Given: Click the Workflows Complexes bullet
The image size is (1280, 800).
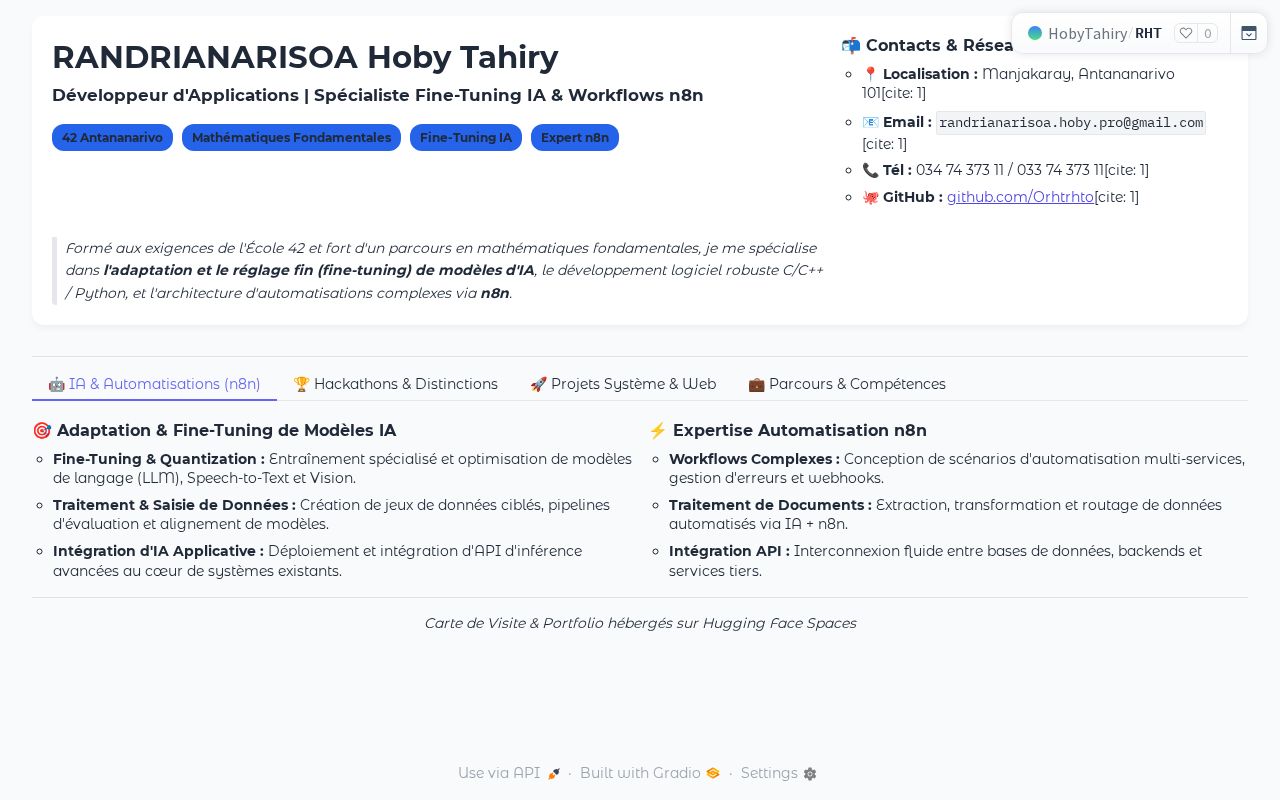Looking at the screenshot, I should pos(958,468).
